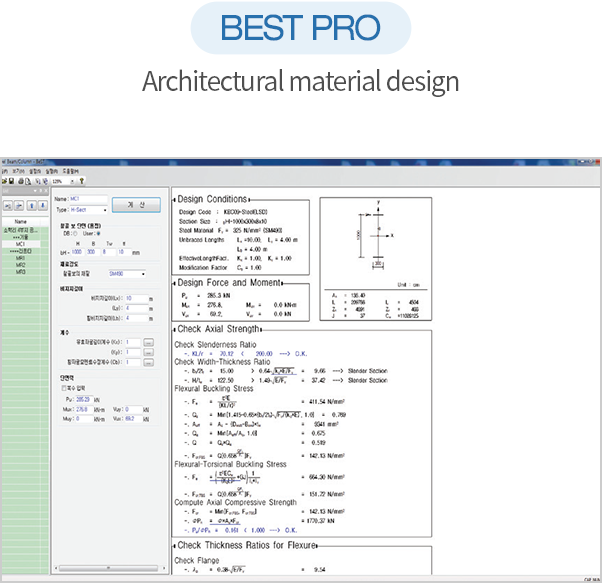Click the input panel's right scroll arrow

[164, 568]
